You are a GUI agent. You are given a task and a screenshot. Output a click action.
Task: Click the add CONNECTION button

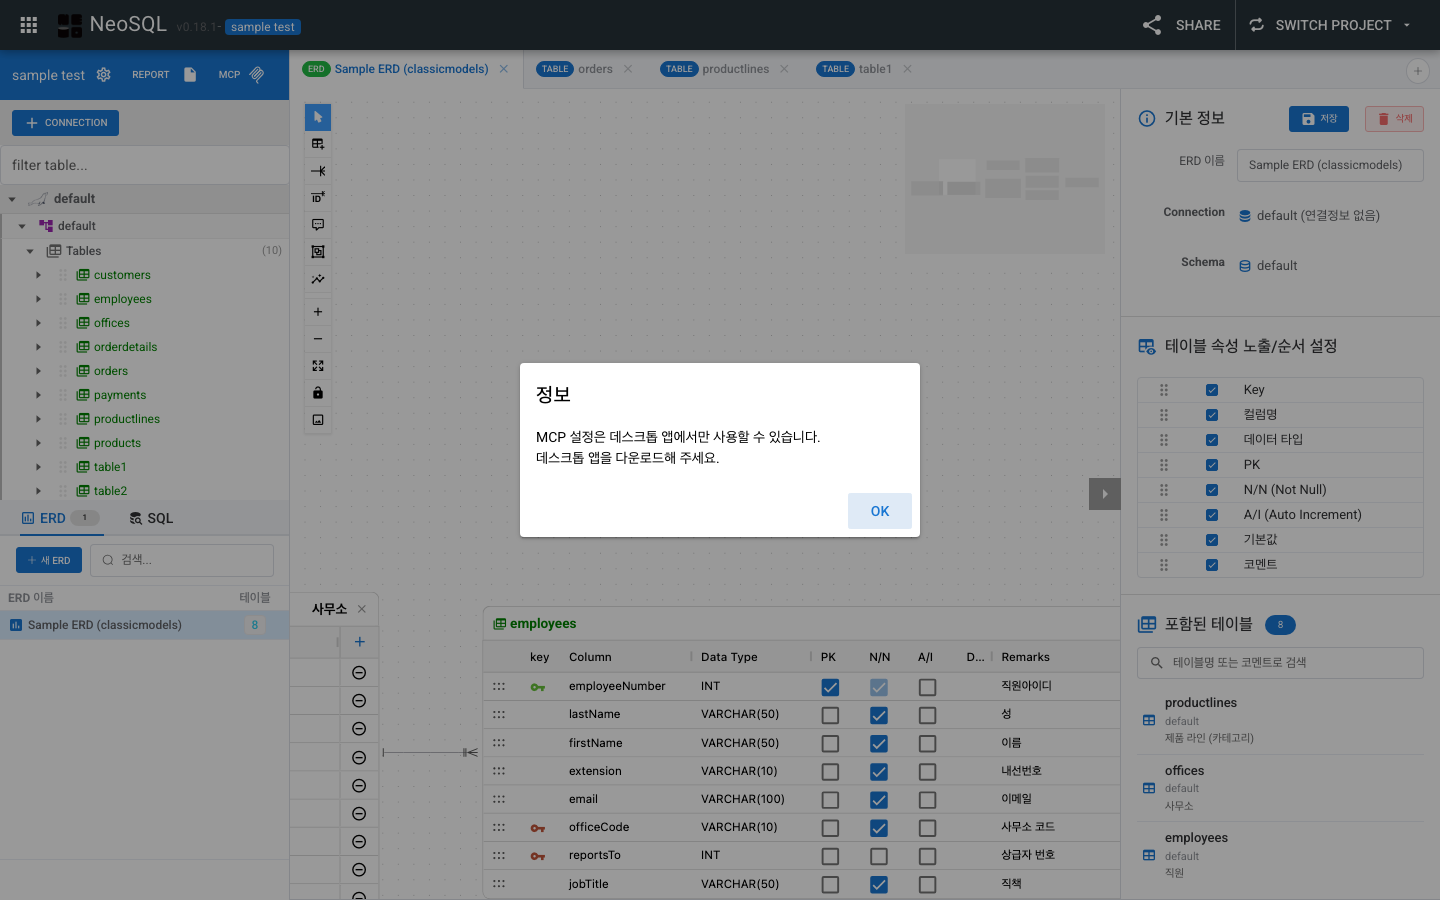[x=66, y=123]
